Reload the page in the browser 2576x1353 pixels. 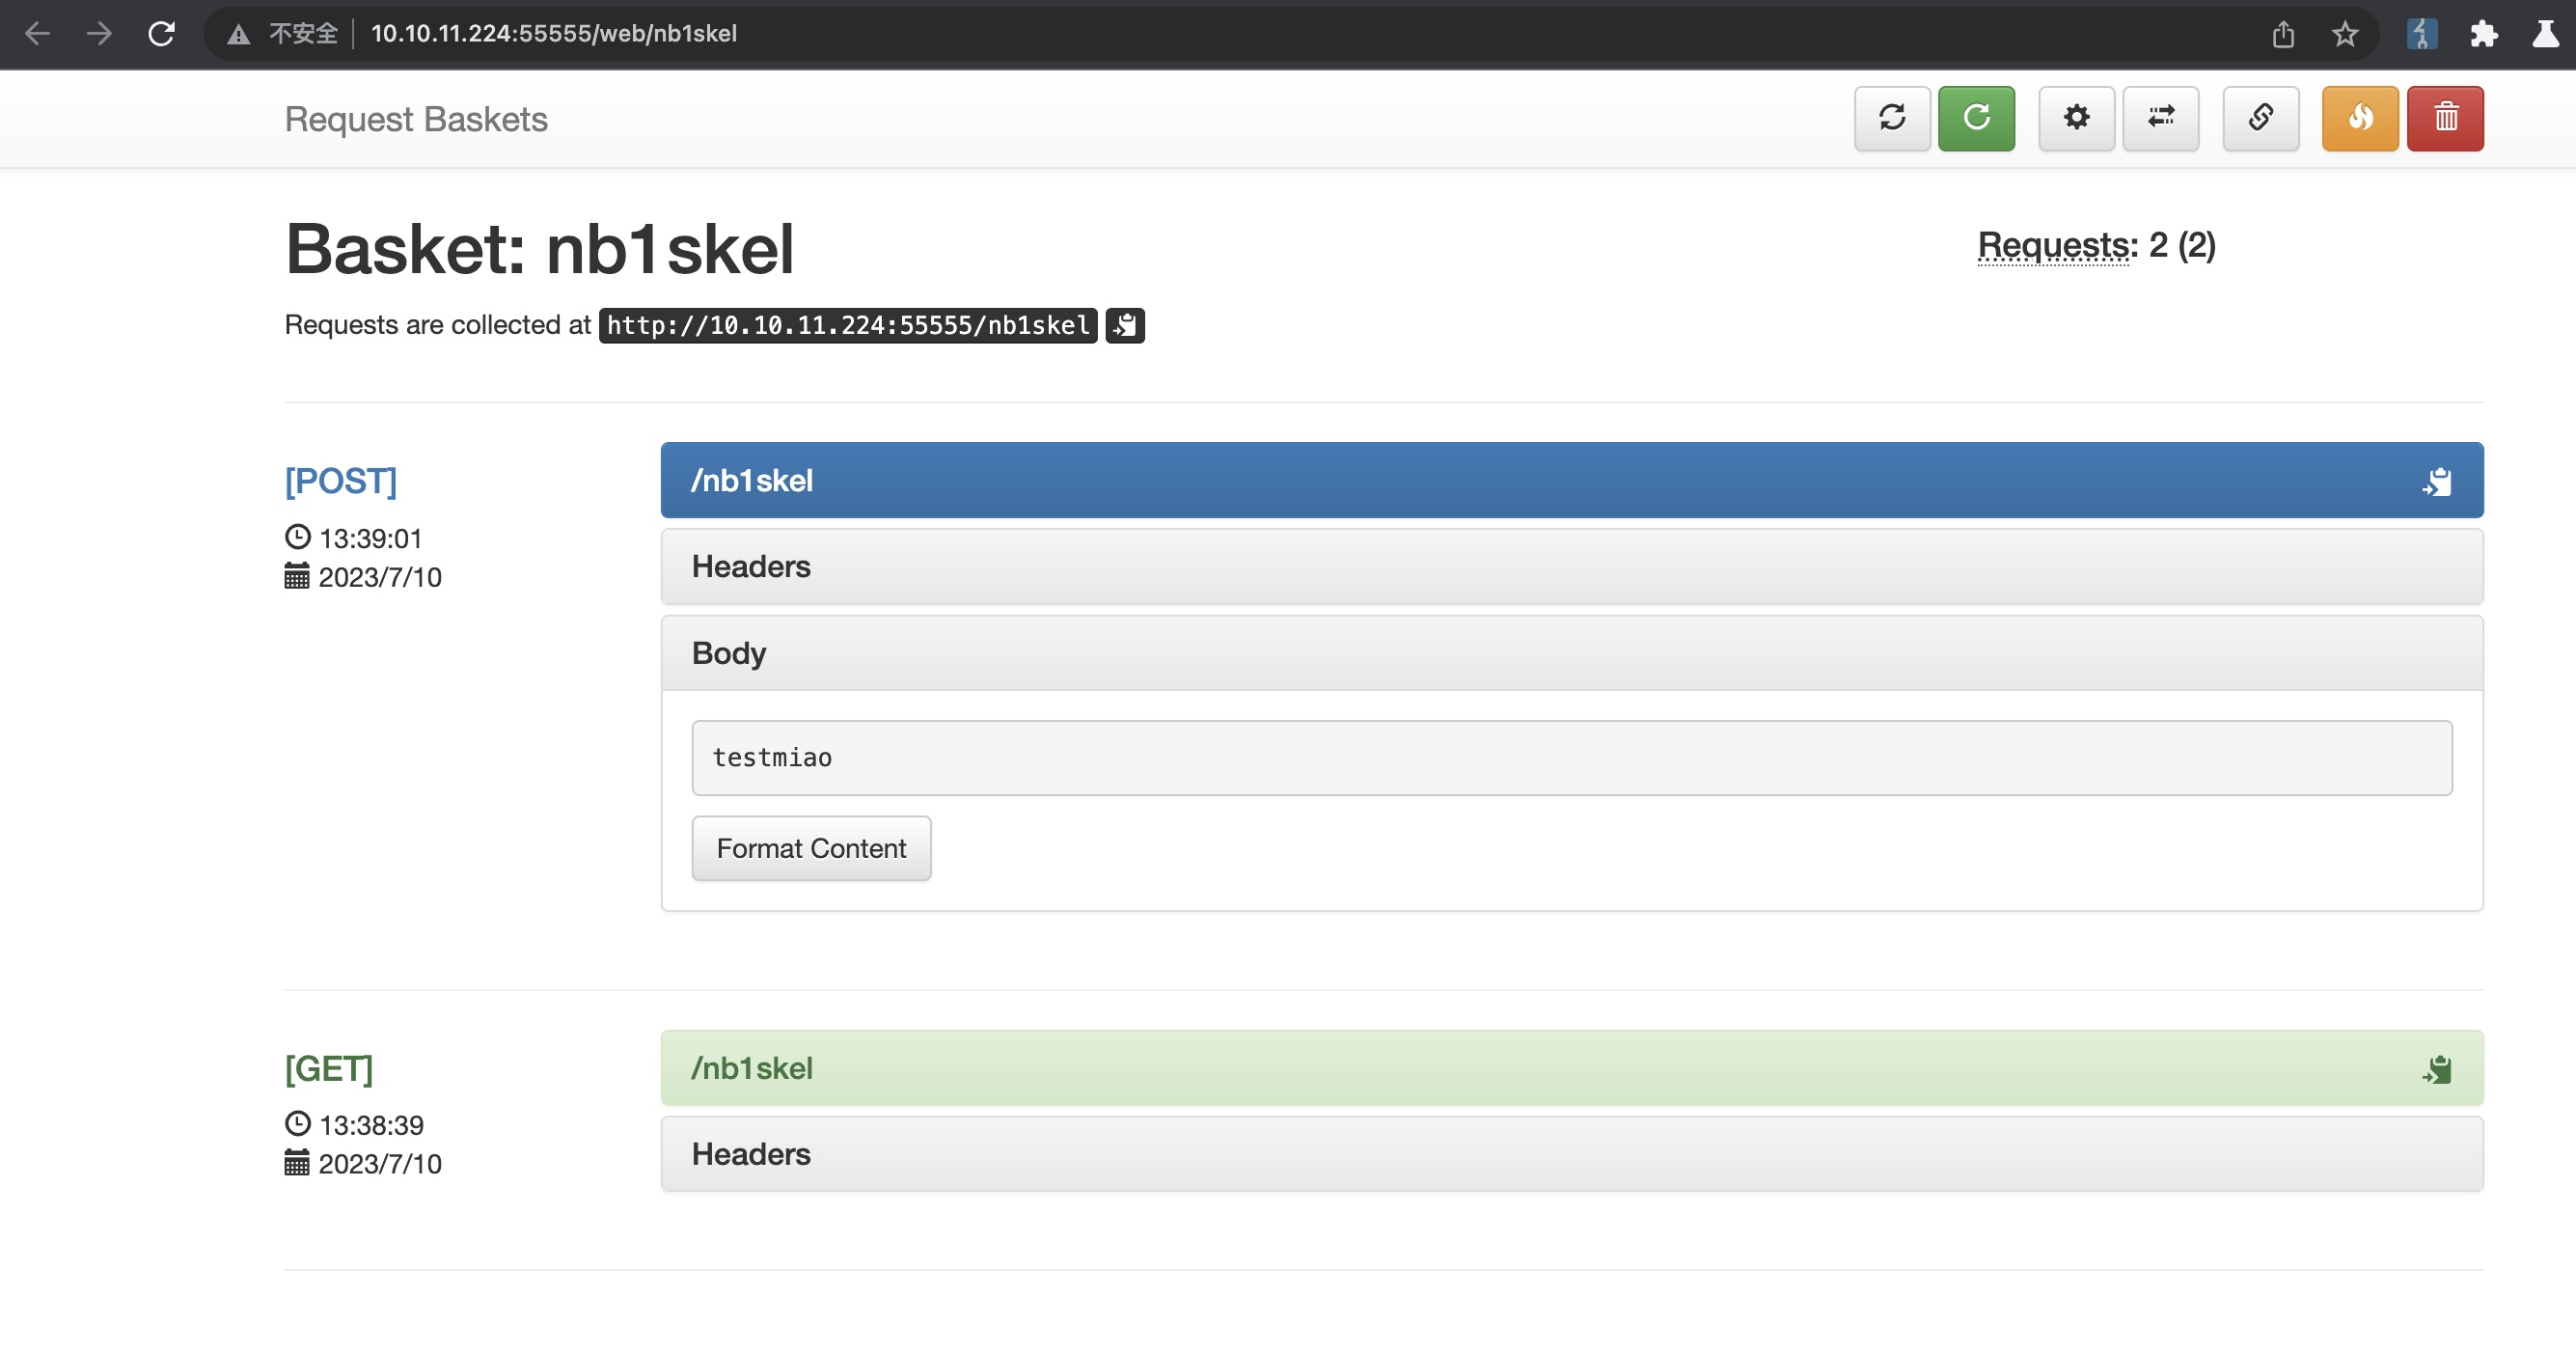[x=161, y=34]
